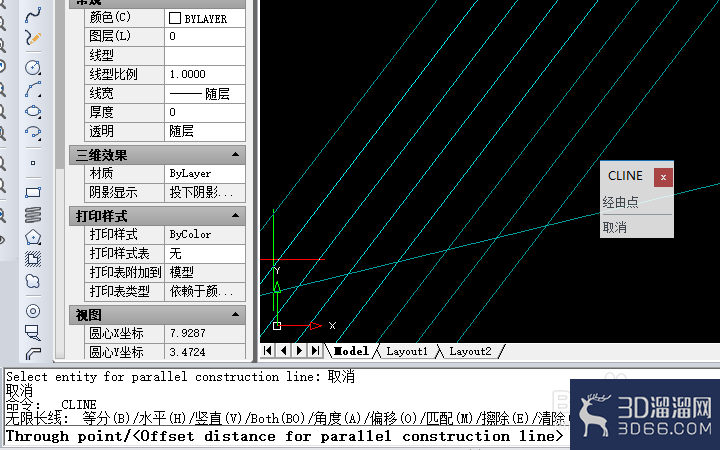This screenshot has height=450, width=720.
Task: Select the Circle tool
Action: [x=33, y=68]
